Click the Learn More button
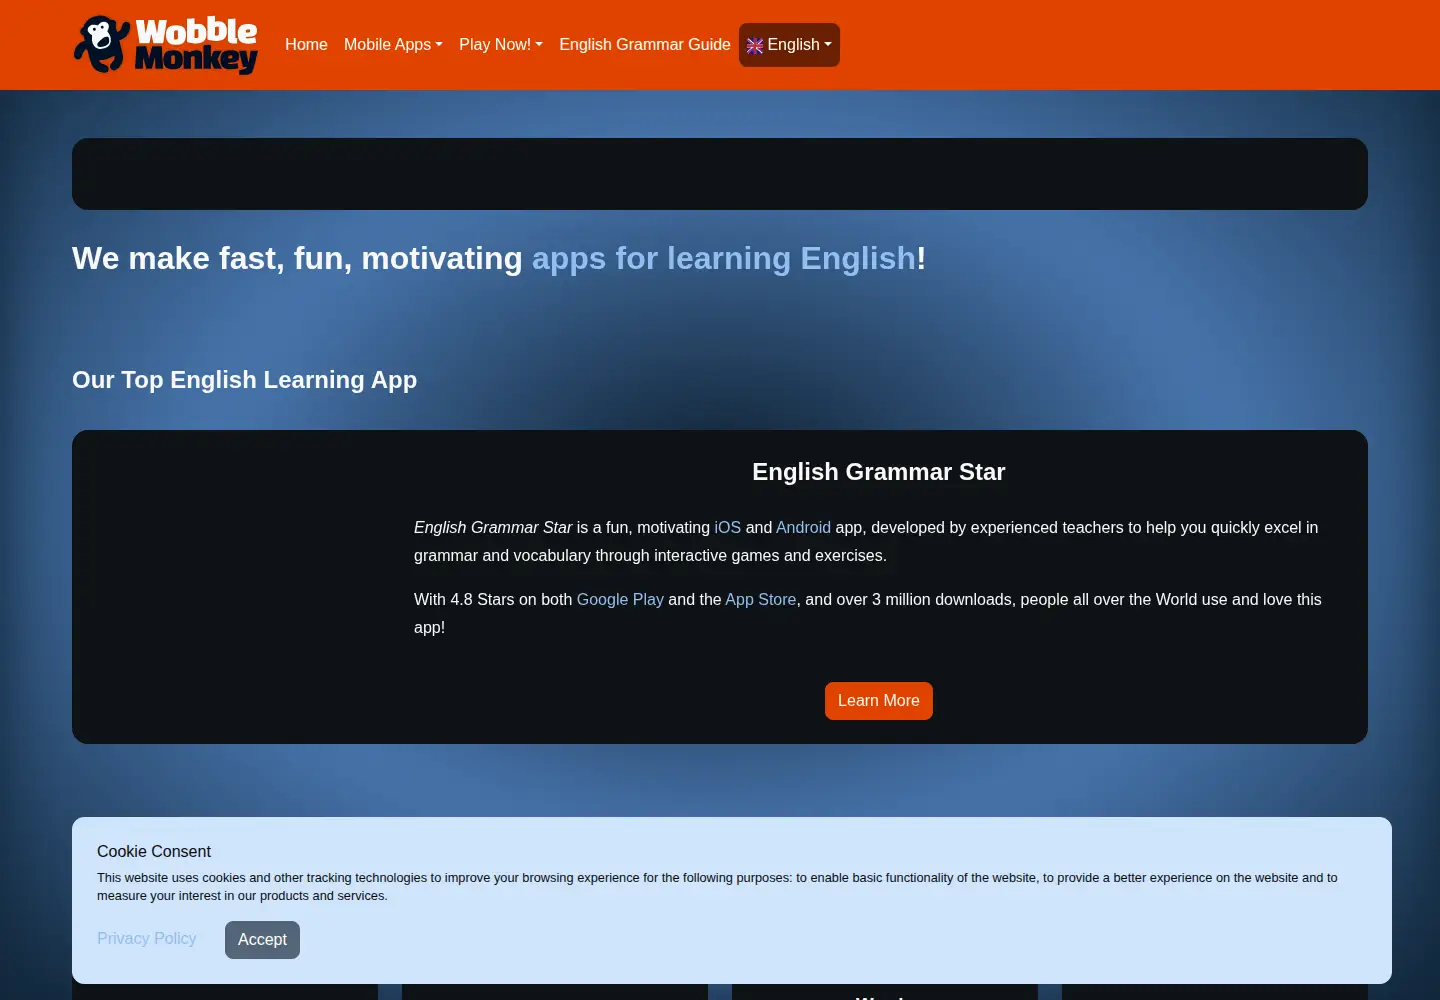Screen dimensions: 1440x1000 pos(879,701)
